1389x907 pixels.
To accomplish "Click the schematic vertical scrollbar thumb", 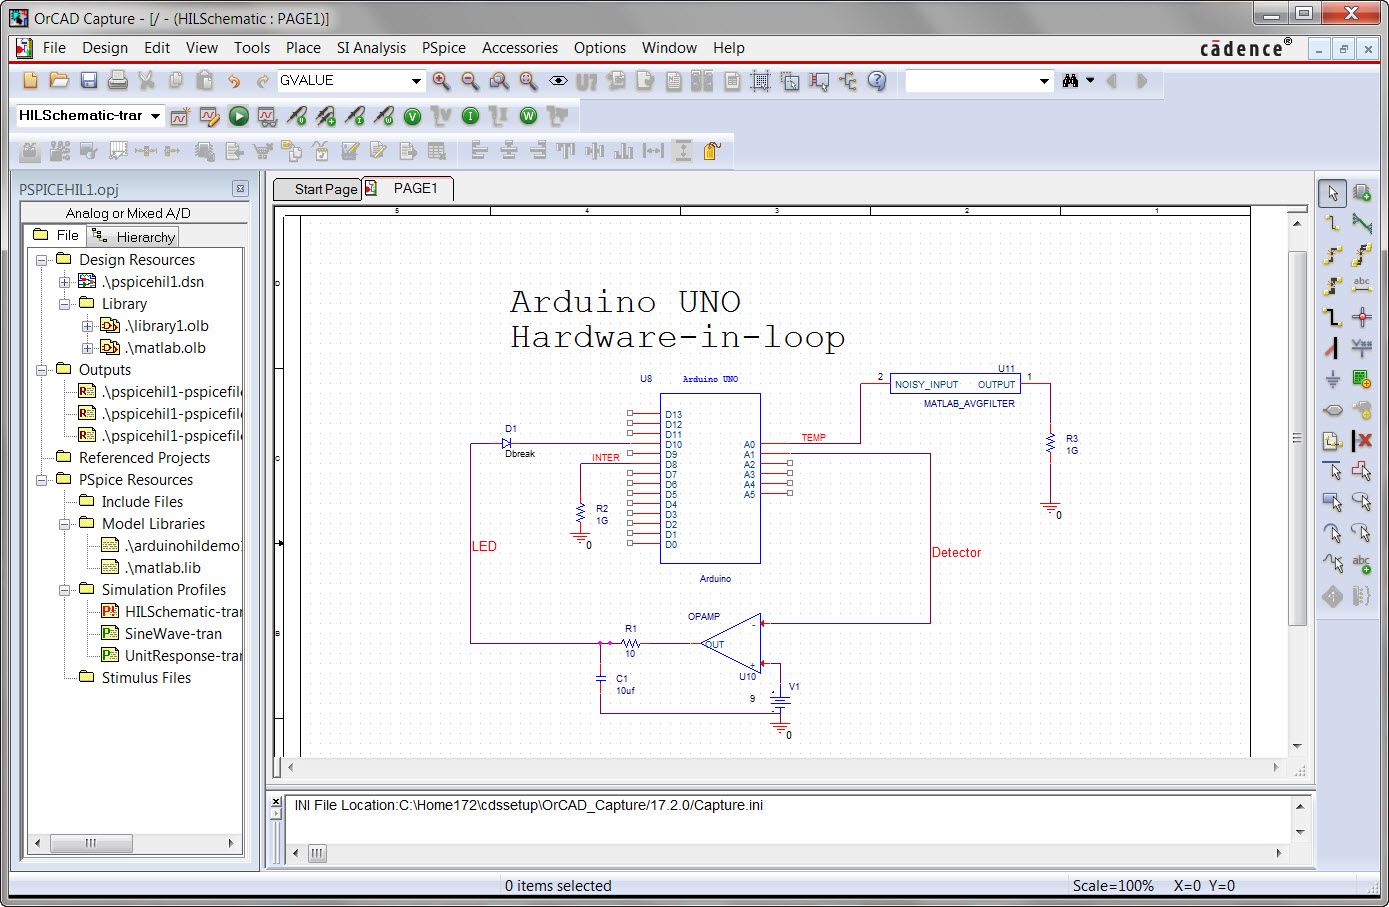I will coord(1297,437).
